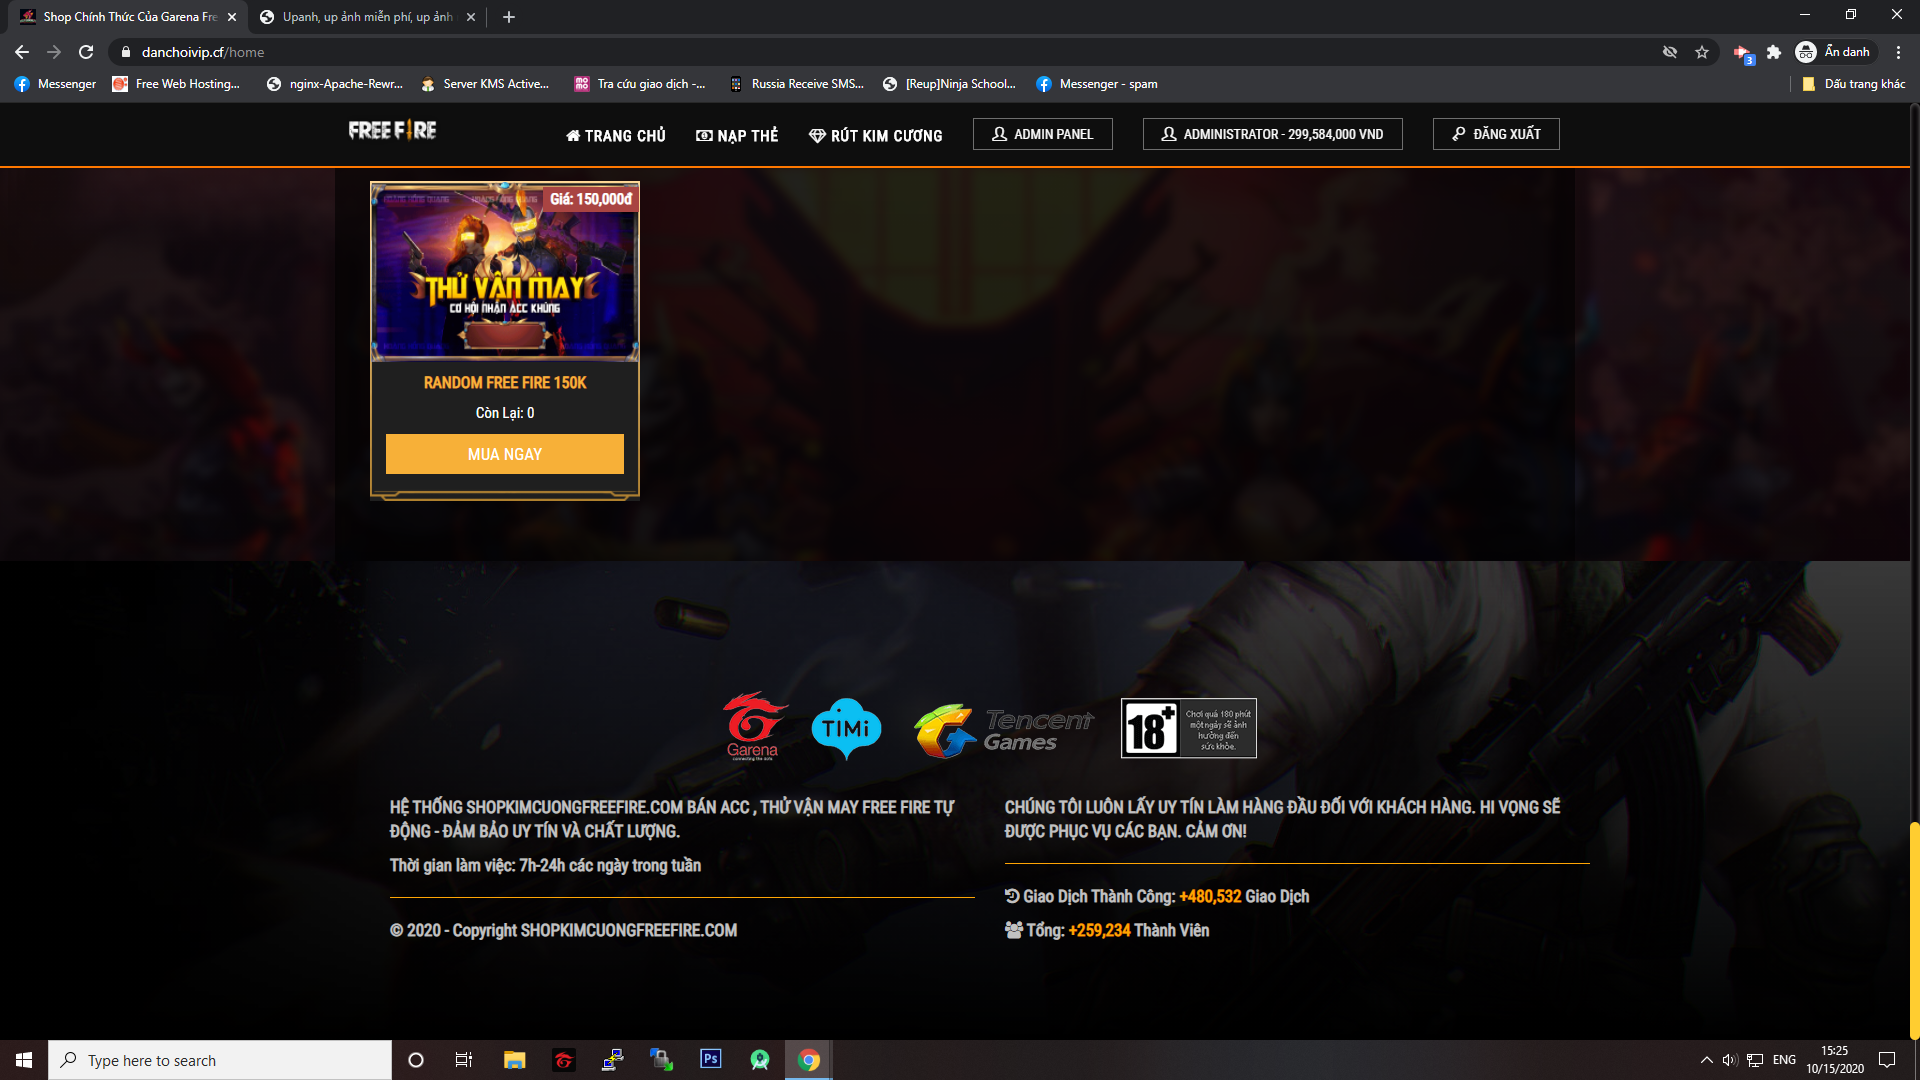Log out with the ĐĂNG XUẤT button

point(1496,134)
